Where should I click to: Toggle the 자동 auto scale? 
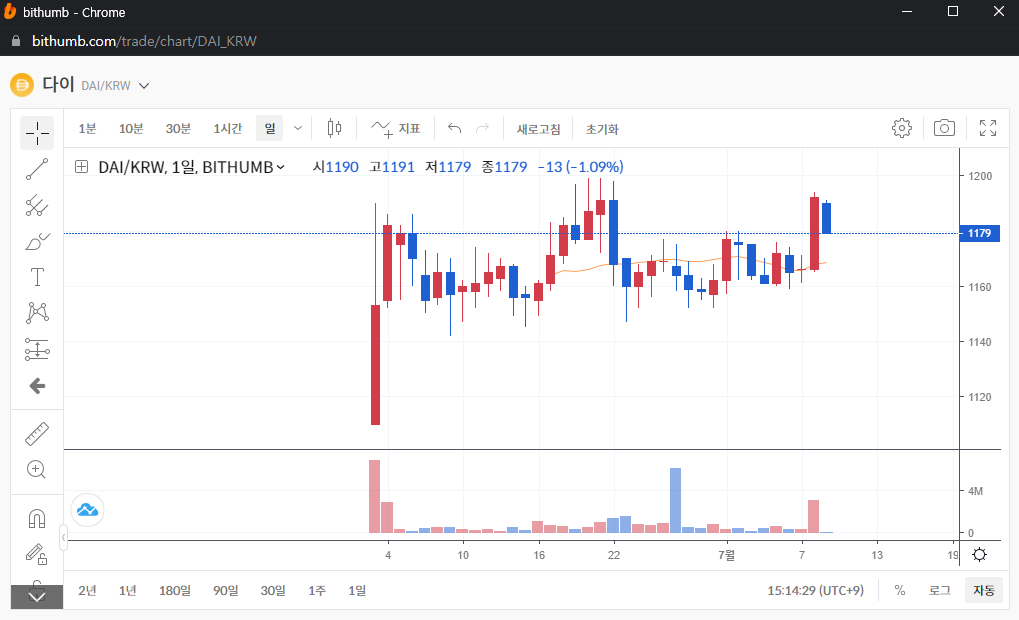pyautogui.click(x=983, y=590)
